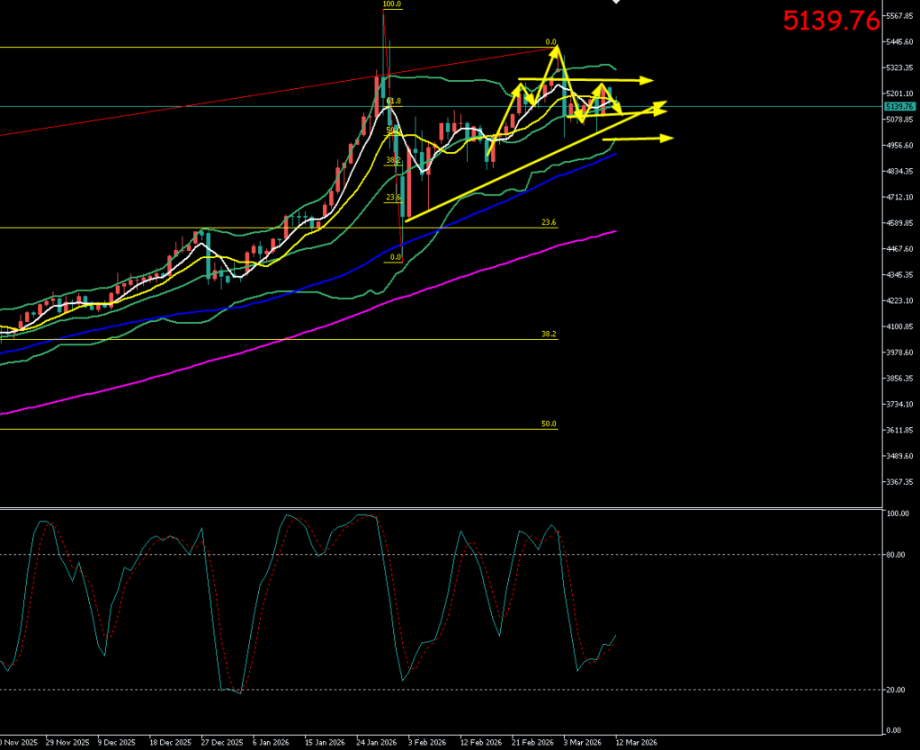Select the 50.0 Fibonacci retracement label
920x750 pixels.
[x=548, y=424]
